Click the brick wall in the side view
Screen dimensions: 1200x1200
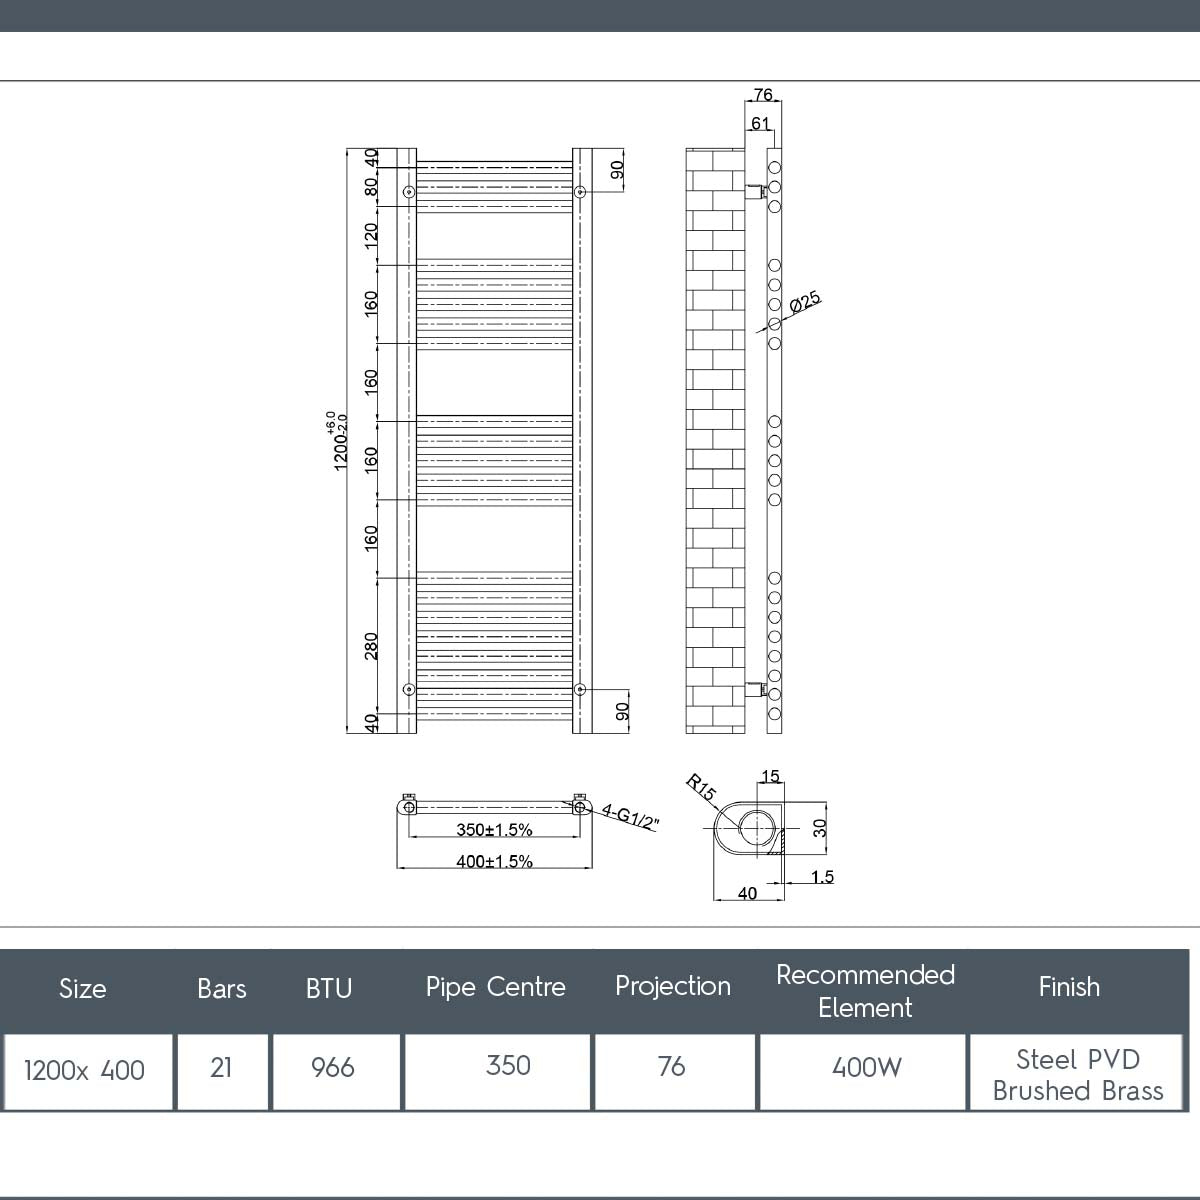point(715,441)
